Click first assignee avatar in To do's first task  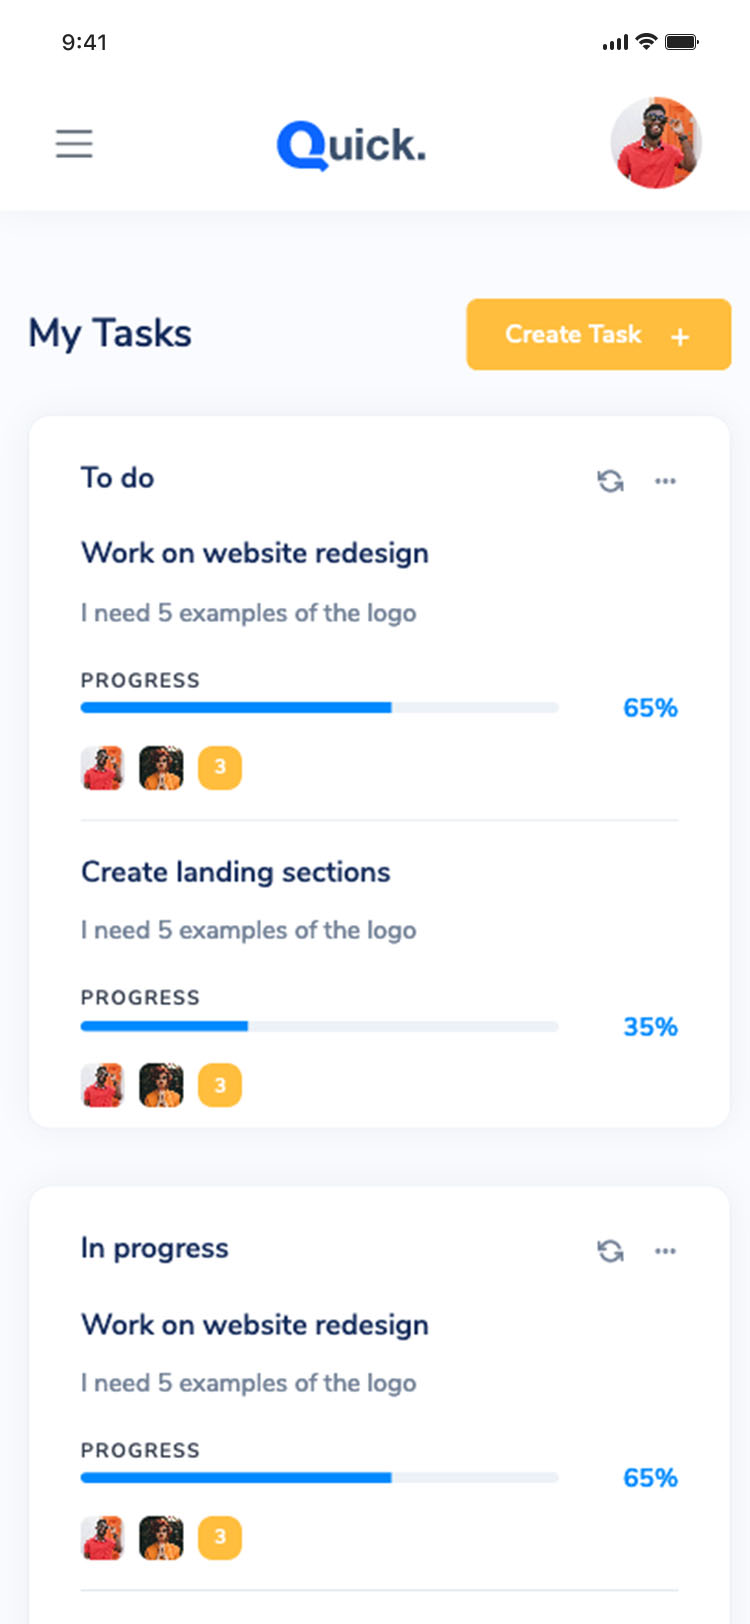click(102, 768)
